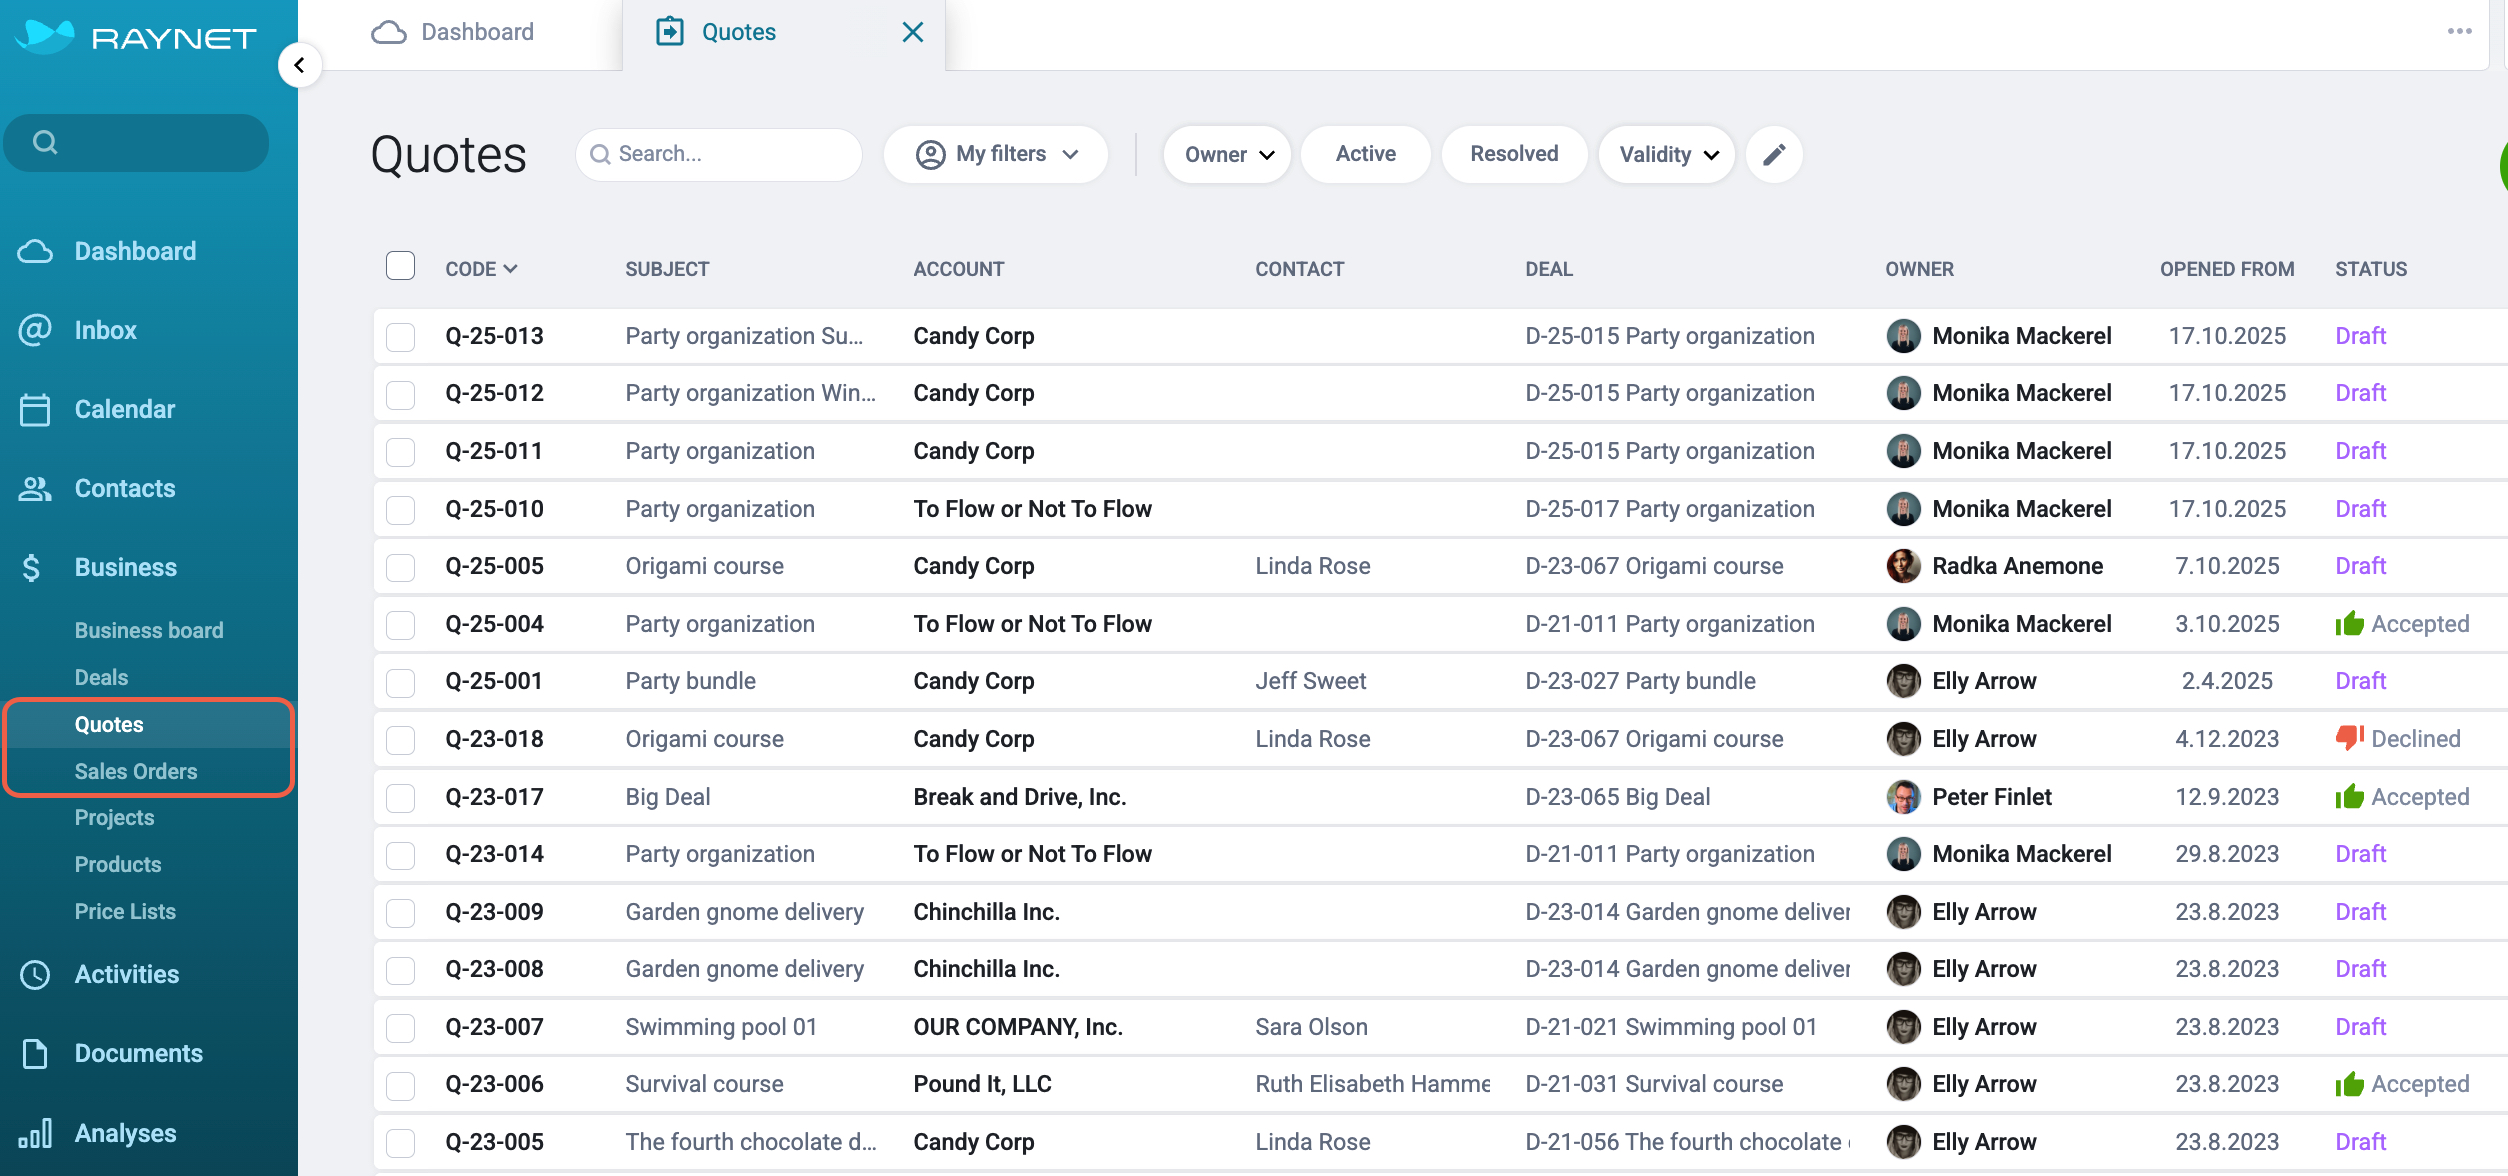
Task: Toggle the select-all checkbox in header
Action: pyautogui.click(x=400, y=266)
